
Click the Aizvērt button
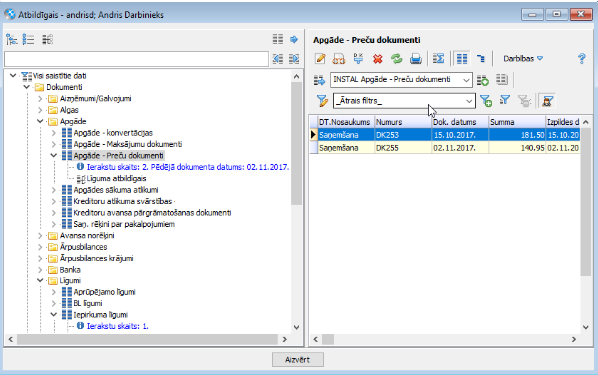coord(298,359)
